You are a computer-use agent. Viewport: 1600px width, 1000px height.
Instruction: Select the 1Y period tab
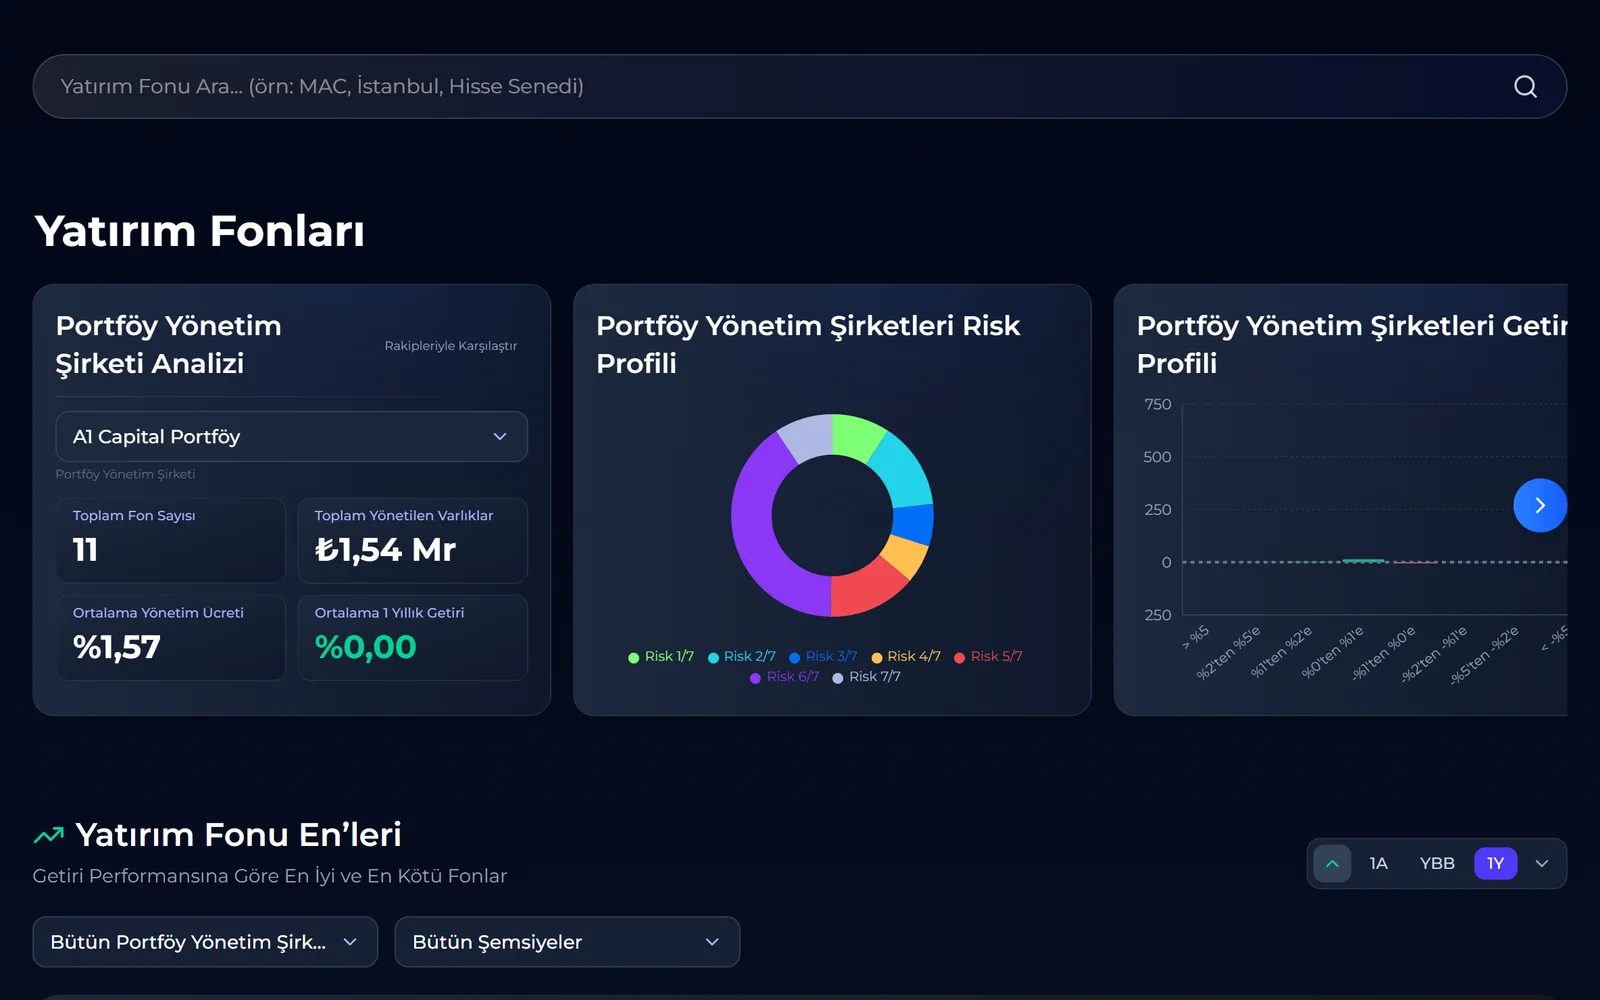coord(1495,864)
